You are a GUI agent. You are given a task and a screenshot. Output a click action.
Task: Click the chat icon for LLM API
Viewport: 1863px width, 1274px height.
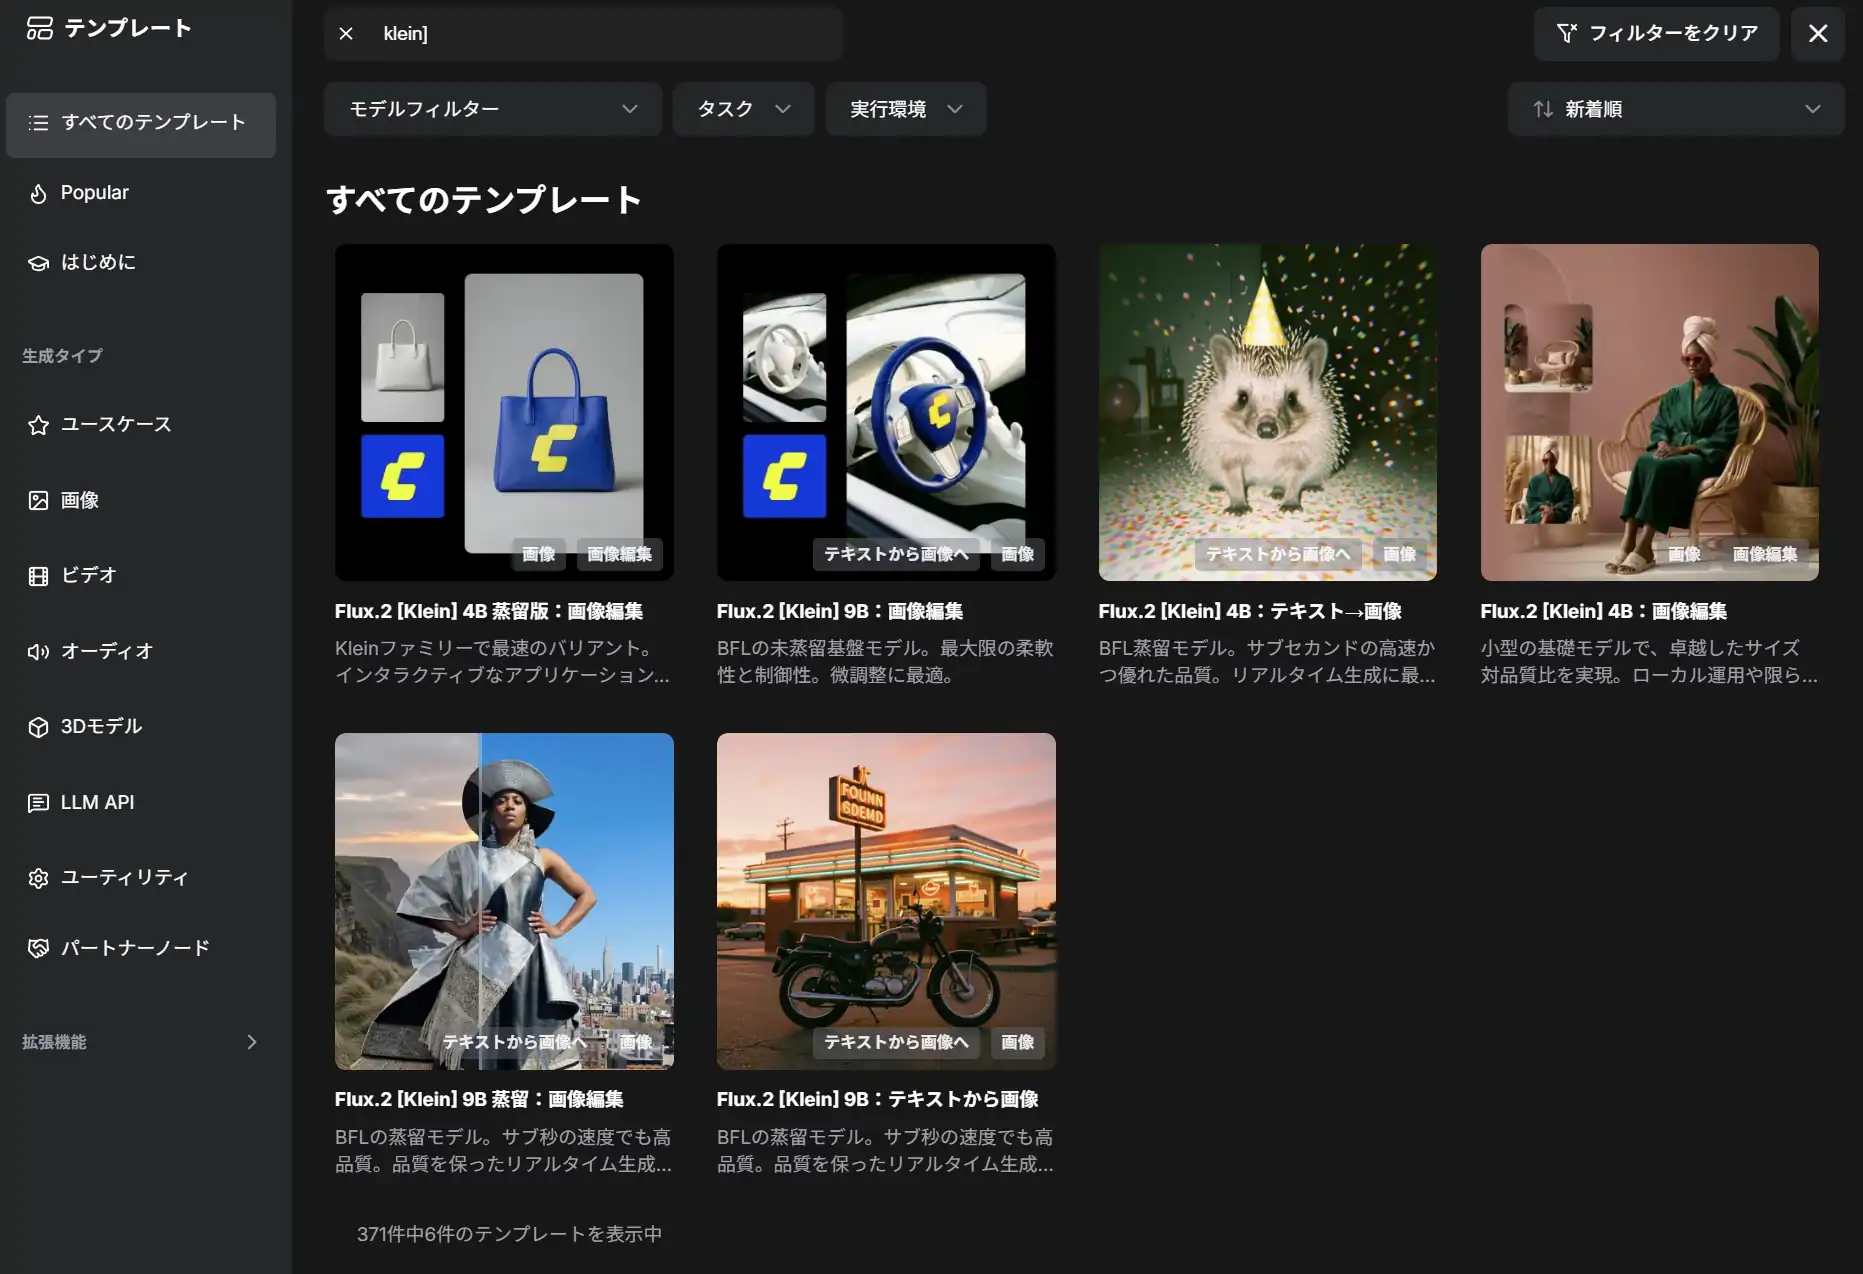click(x=38, y=803)
